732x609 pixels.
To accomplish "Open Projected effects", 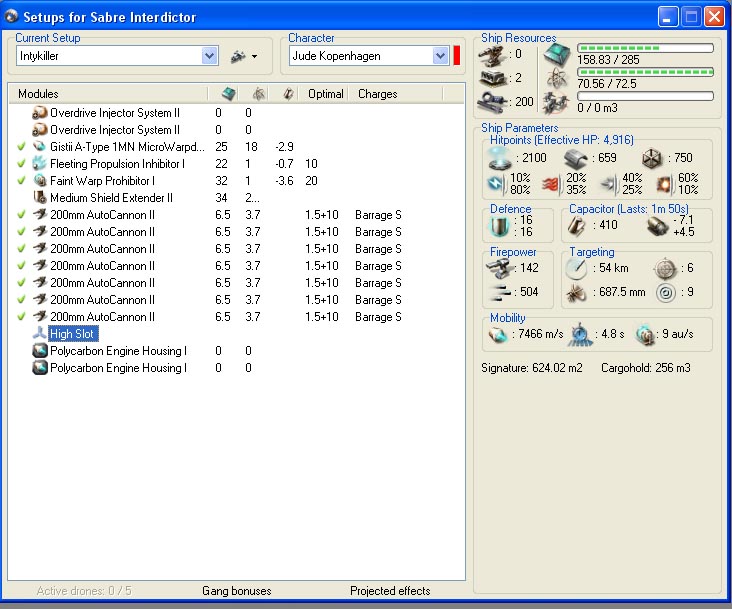I will point(390,591).
